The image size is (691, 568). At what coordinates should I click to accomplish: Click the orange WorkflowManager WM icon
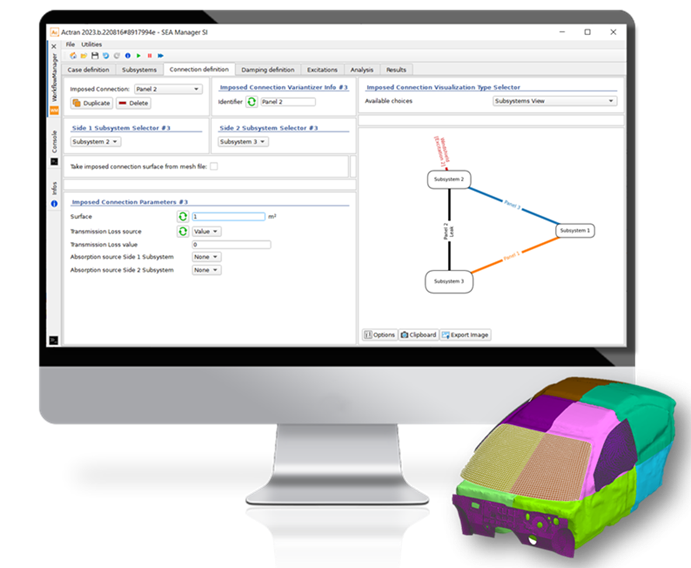[54, 110]
